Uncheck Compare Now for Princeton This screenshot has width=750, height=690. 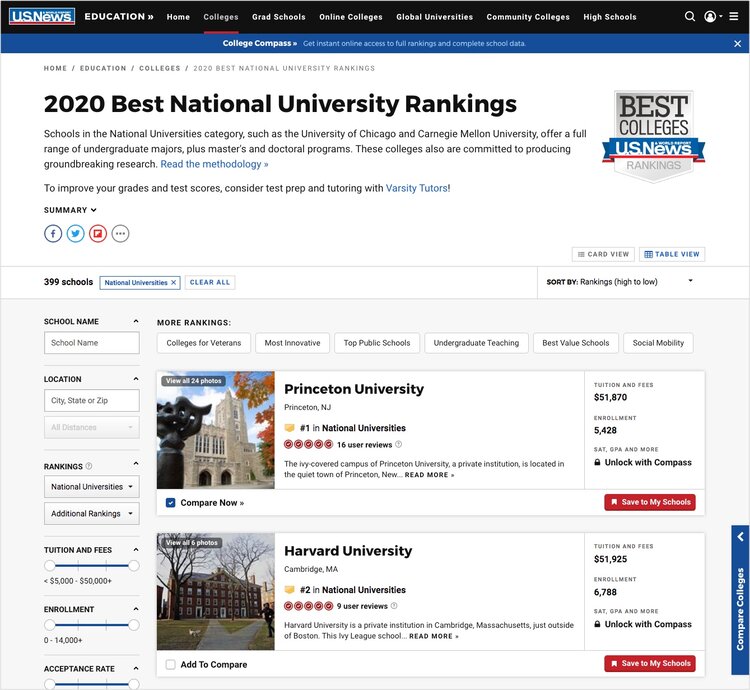(170, 503)
